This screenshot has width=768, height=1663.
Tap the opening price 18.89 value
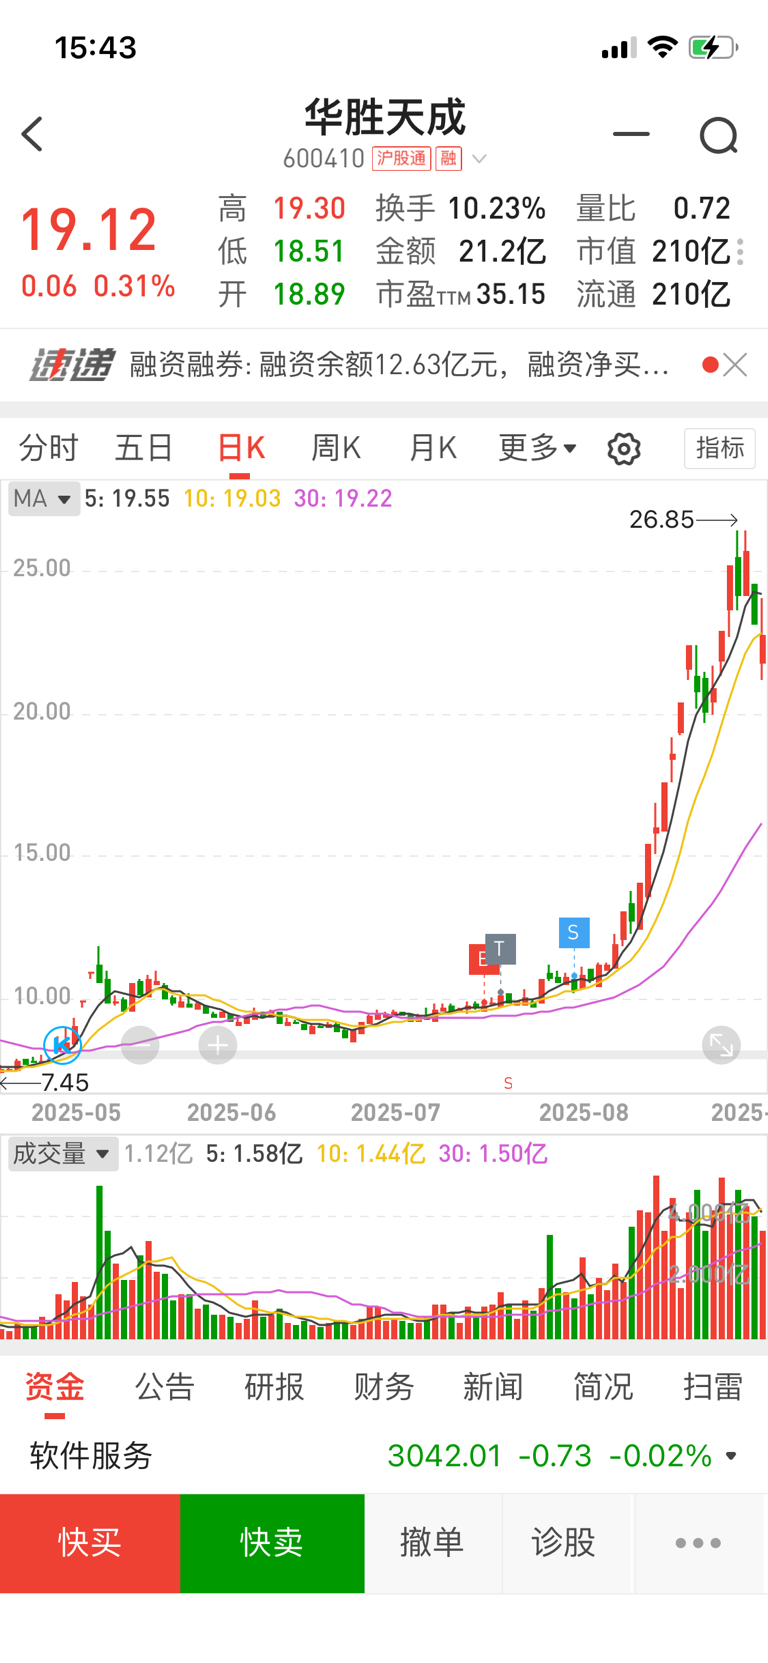coord(309,294)
